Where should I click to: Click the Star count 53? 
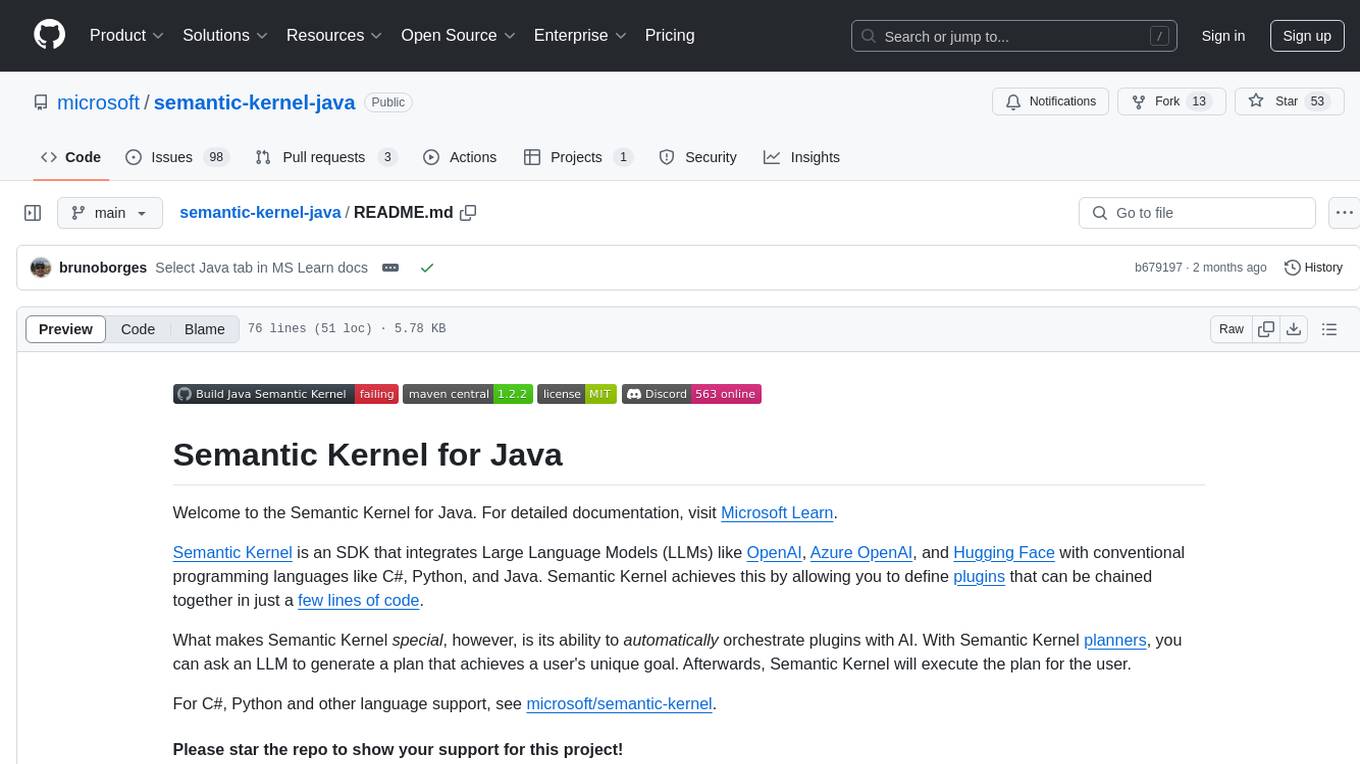tap(1317, 102)
